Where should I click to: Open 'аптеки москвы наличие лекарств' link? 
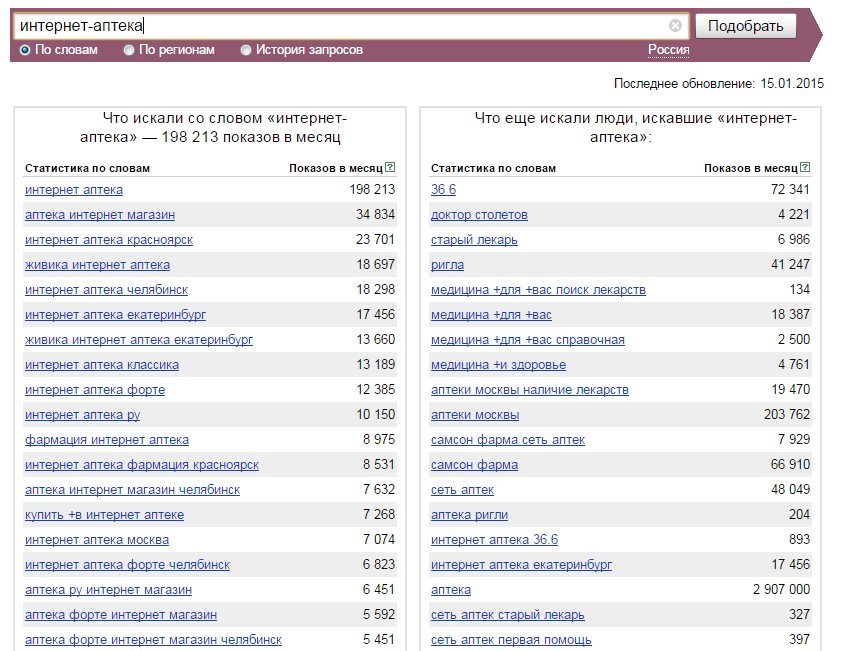(529, 389)
